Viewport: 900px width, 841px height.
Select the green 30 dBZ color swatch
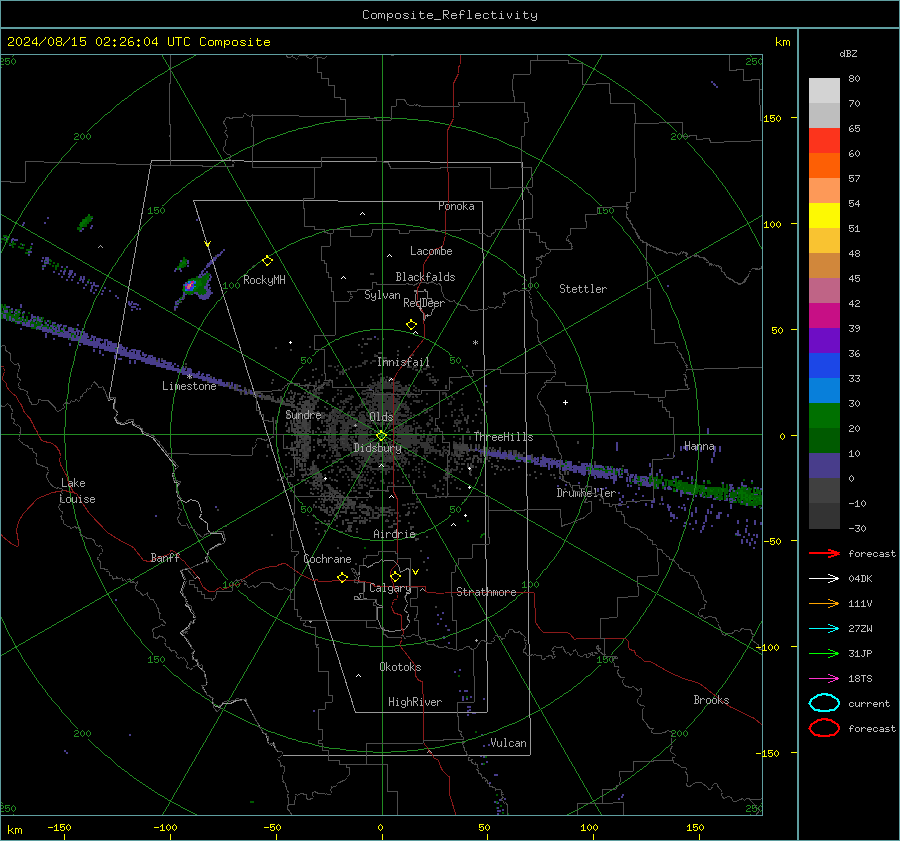tap(824, 416)
